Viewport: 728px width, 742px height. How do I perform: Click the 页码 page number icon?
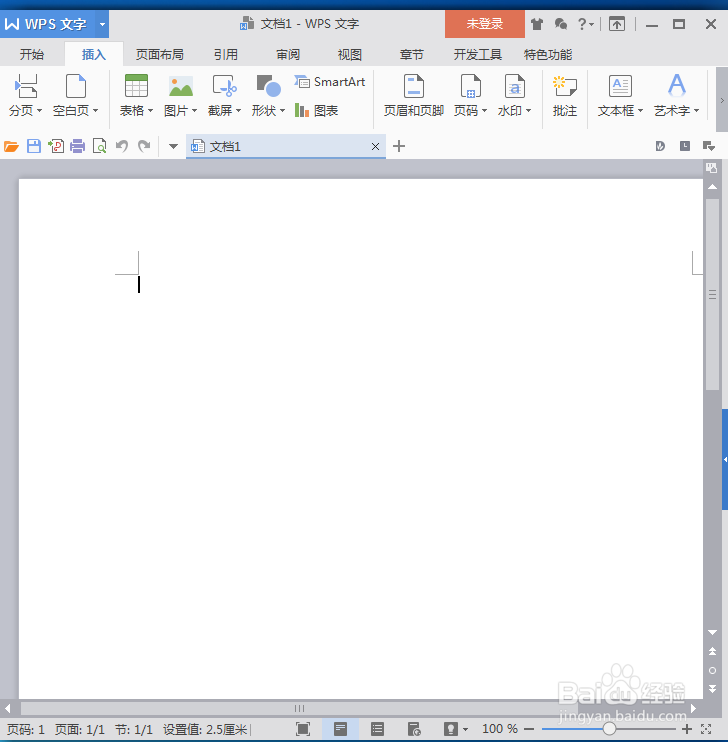[x=471, y=86]
